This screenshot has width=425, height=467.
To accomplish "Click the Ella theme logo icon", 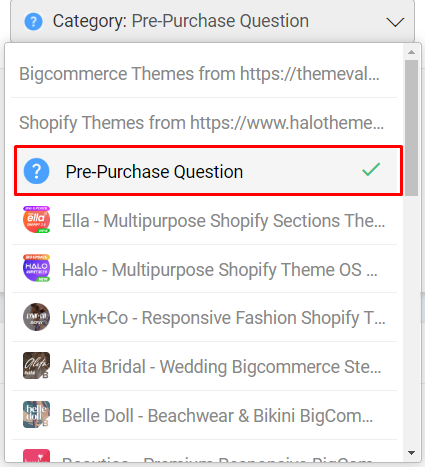I will (36, 220).
